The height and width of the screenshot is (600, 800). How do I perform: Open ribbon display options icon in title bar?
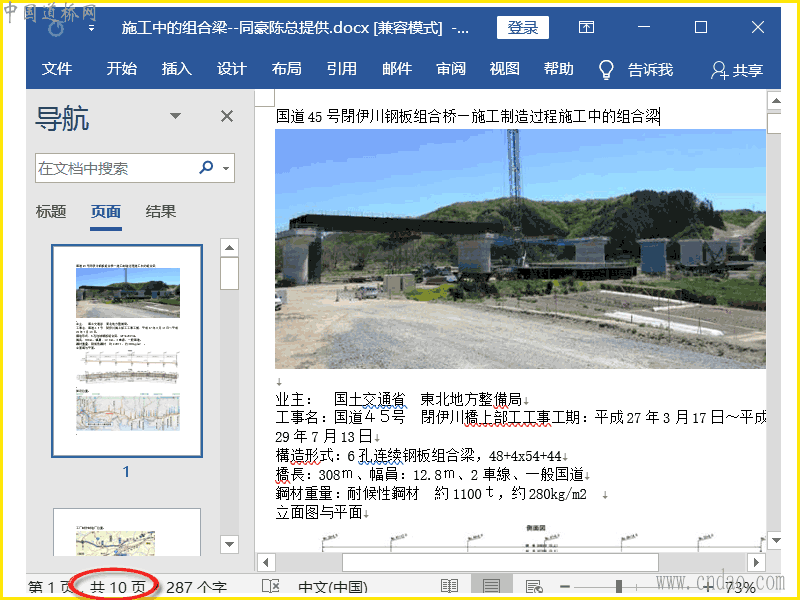pyautogui.click(x=586, y=27)
